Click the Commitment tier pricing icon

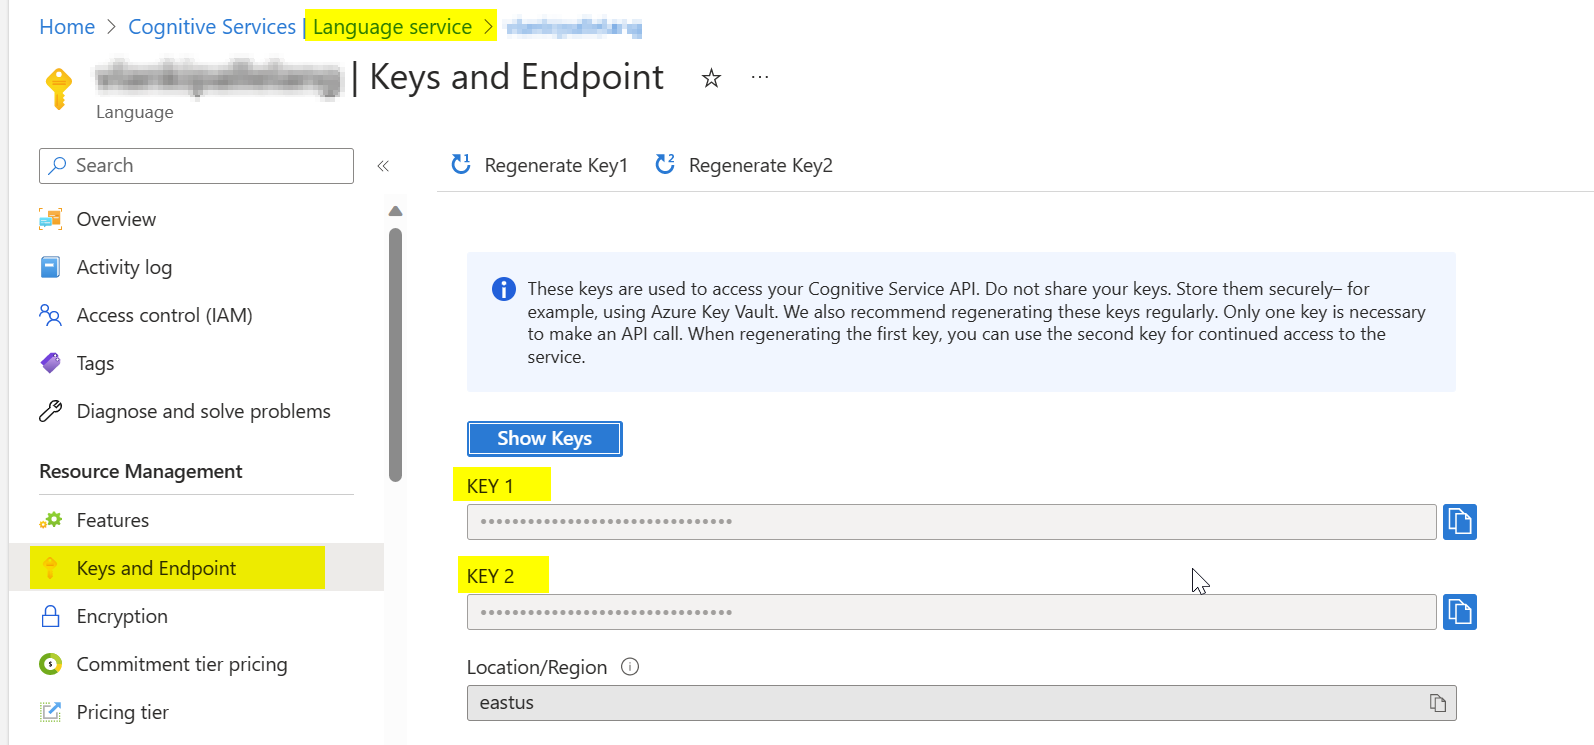pyautogui.click(x=50, y=664)
